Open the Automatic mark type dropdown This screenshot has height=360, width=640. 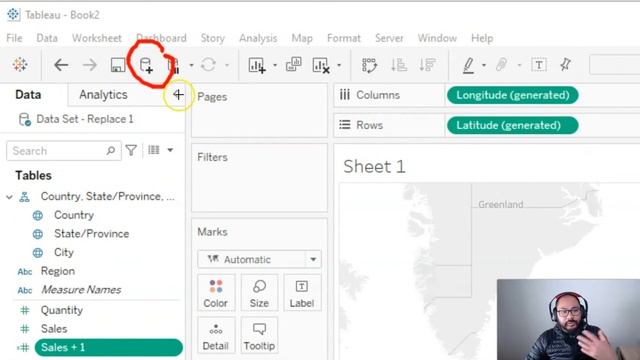[x=313, y=259]
